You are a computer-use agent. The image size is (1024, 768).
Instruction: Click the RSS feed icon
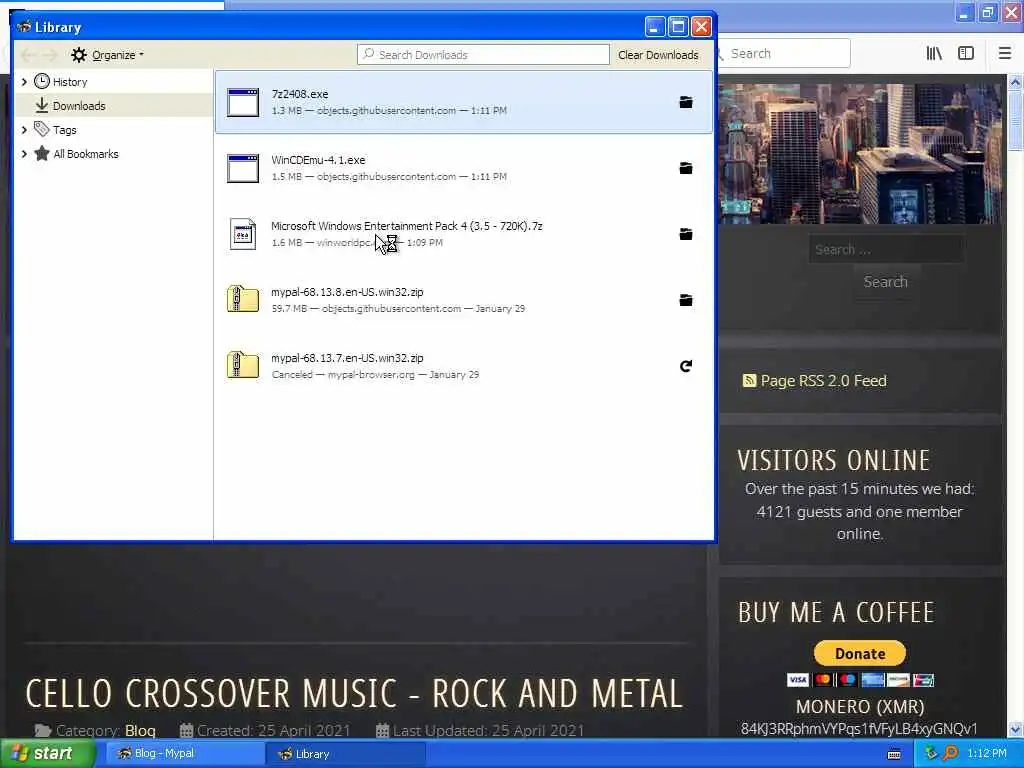coord(749,381)
